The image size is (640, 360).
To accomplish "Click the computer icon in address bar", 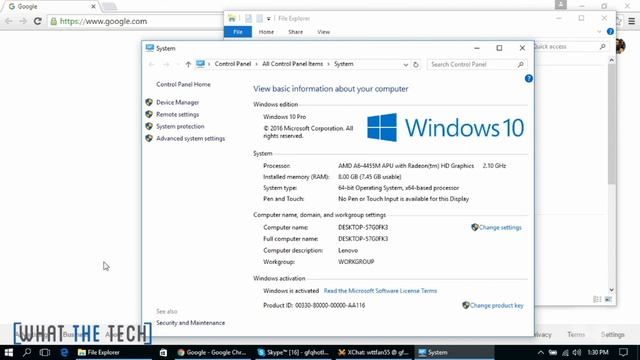I will pyautogui.click(x=200, y=64).
